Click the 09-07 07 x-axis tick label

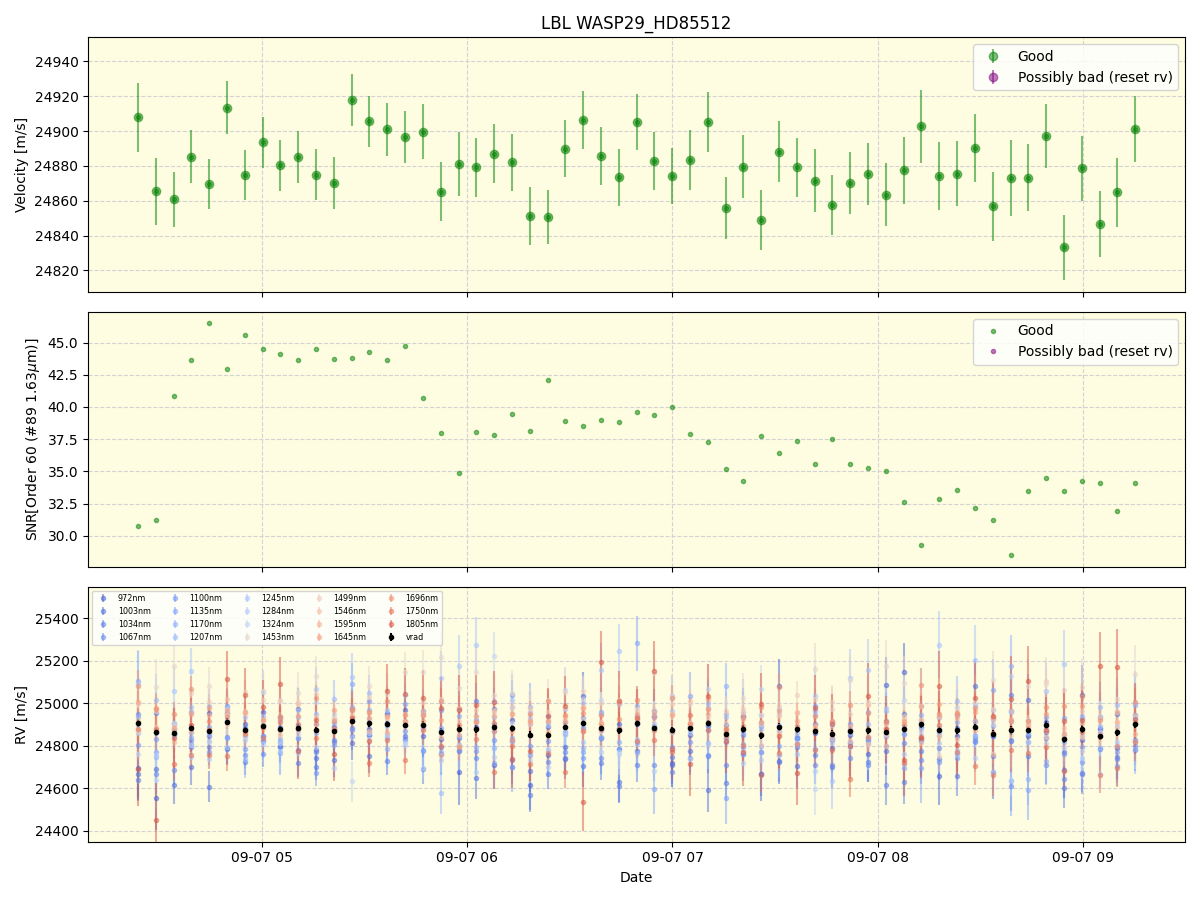(672, 857)
